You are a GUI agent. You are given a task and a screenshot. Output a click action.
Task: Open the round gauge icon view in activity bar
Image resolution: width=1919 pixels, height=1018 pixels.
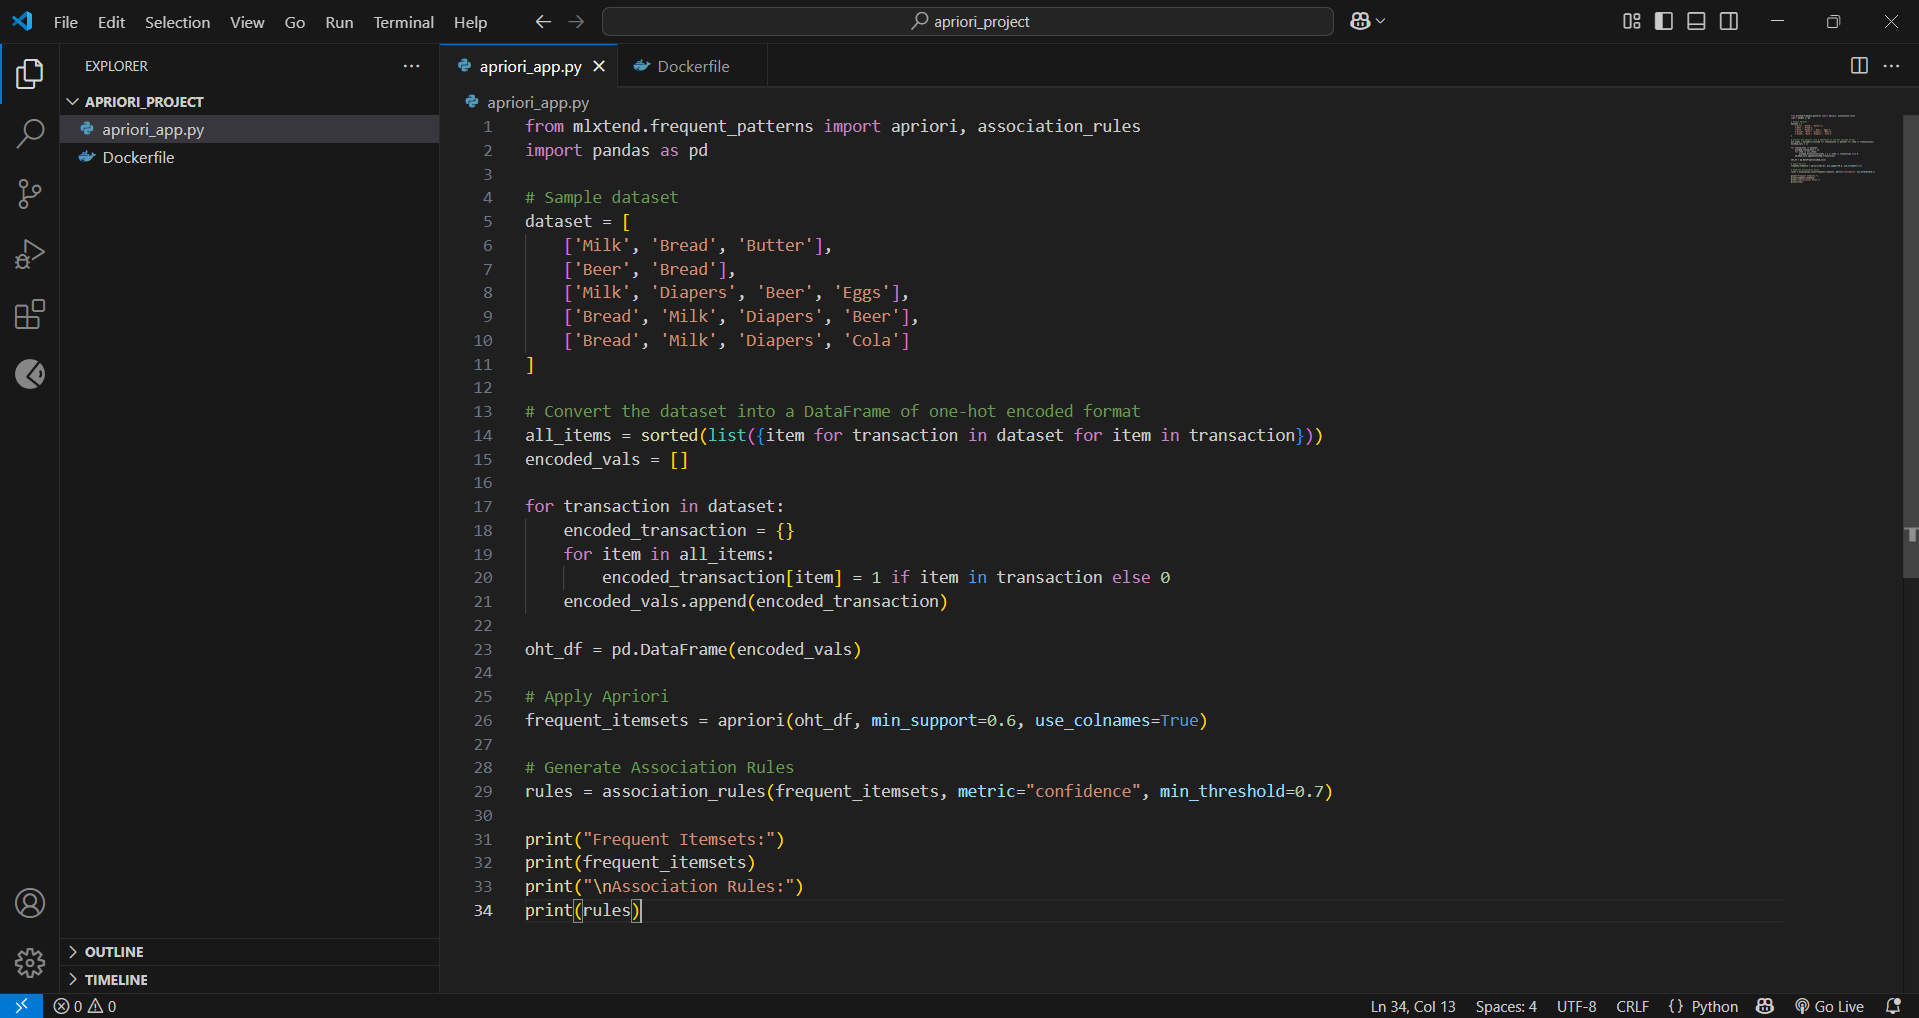(30, 374)
